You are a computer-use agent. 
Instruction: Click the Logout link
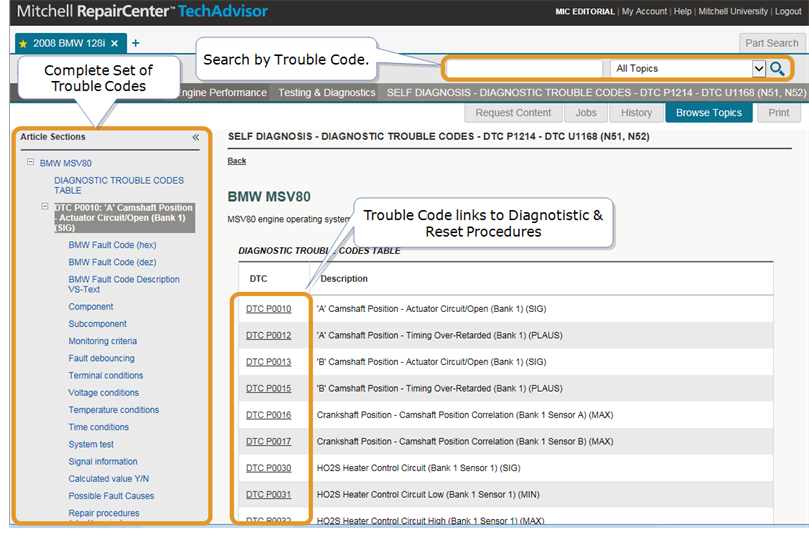788,11
